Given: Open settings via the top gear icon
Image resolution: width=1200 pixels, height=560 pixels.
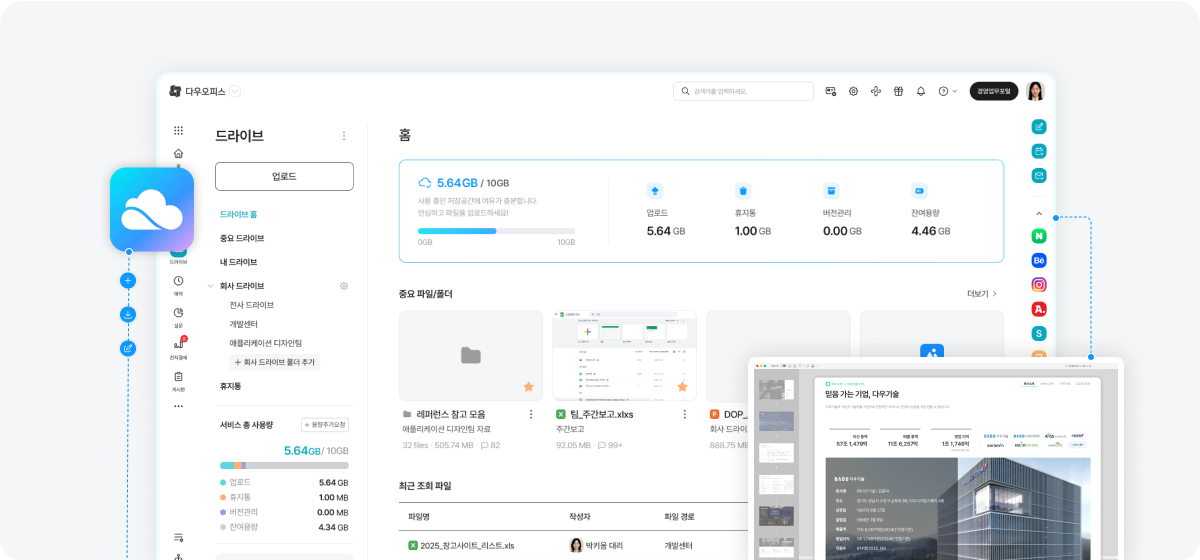Looking at the screenshot, I should pyautogui.click(x=854, y=91).
